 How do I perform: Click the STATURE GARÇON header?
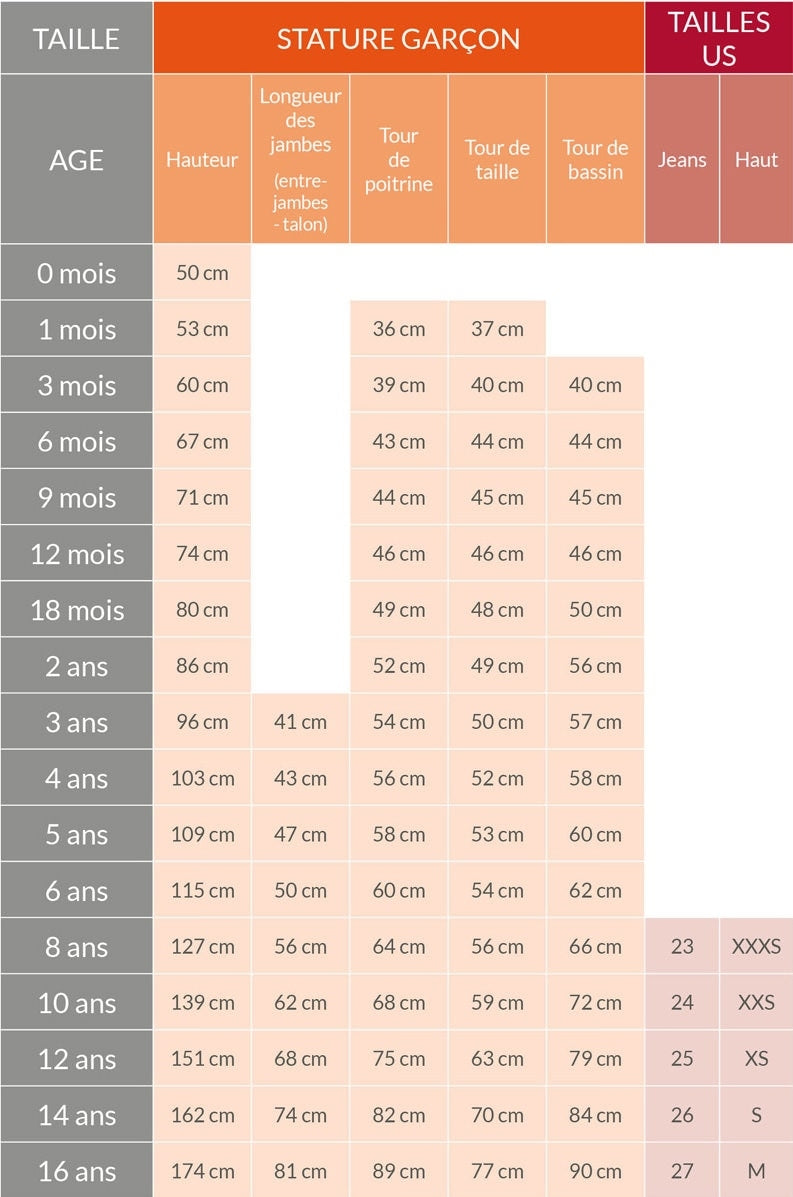[x=398, y=38]
